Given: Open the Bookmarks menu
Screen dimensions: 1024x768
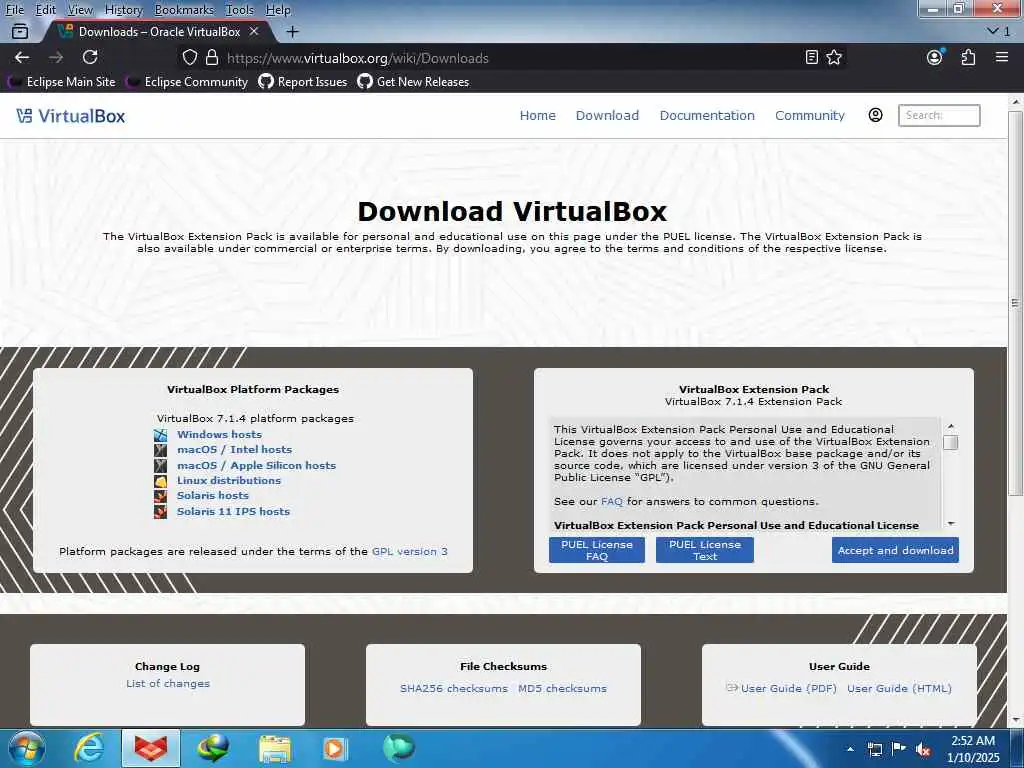Looking at the screenshot, I should click(x=184, y=10).
